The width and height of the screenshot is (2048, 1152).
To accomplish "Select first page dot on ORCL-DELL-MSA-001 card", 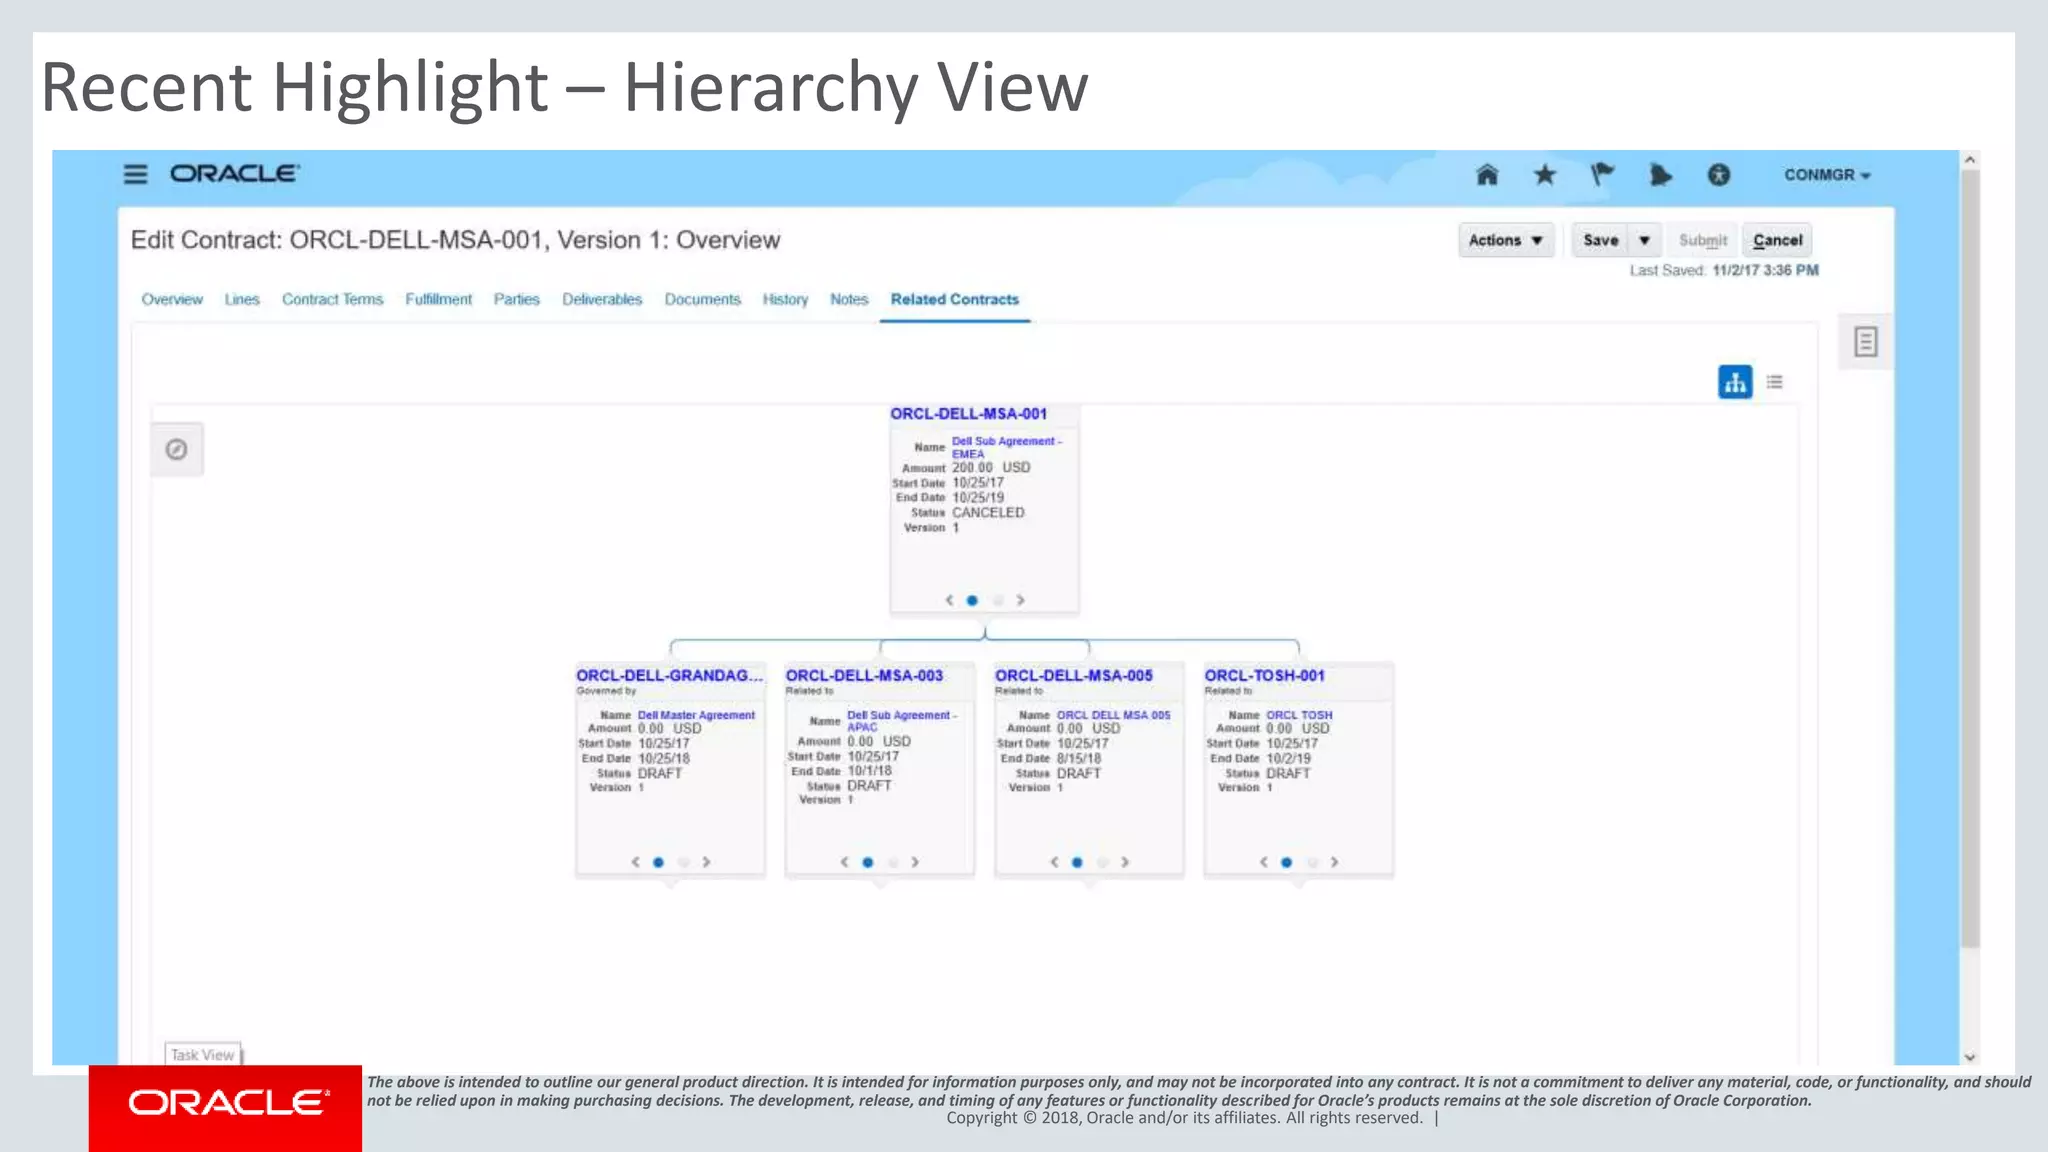I will [x=972, y=600].
